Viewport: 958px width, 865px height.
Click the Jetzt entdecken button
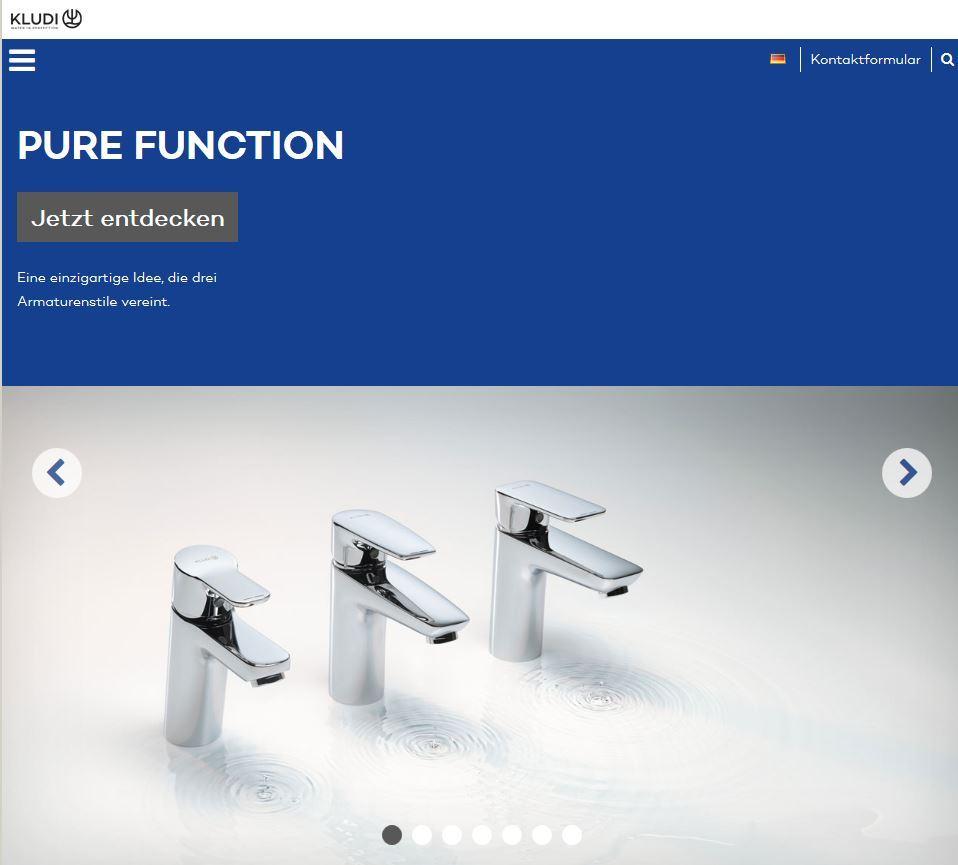128,217
